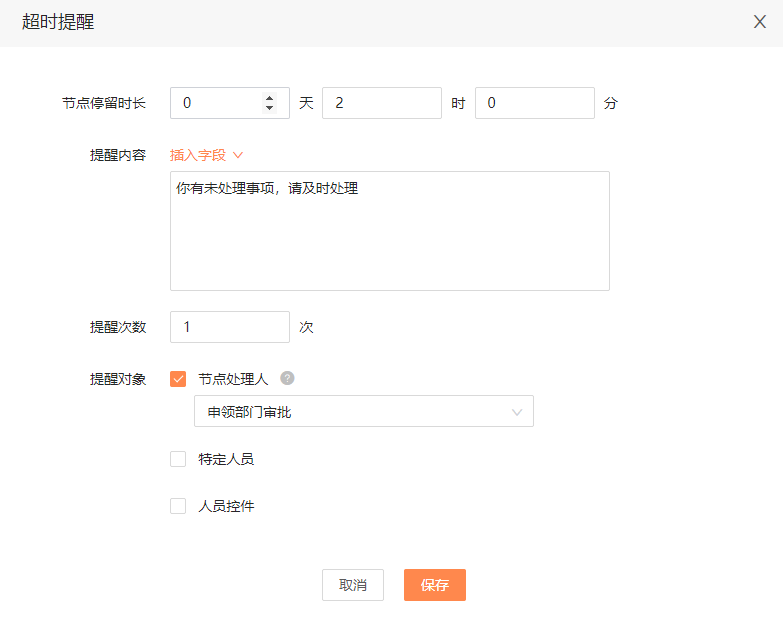Check the 特定人员 checkbox

[x=178, y=459]
